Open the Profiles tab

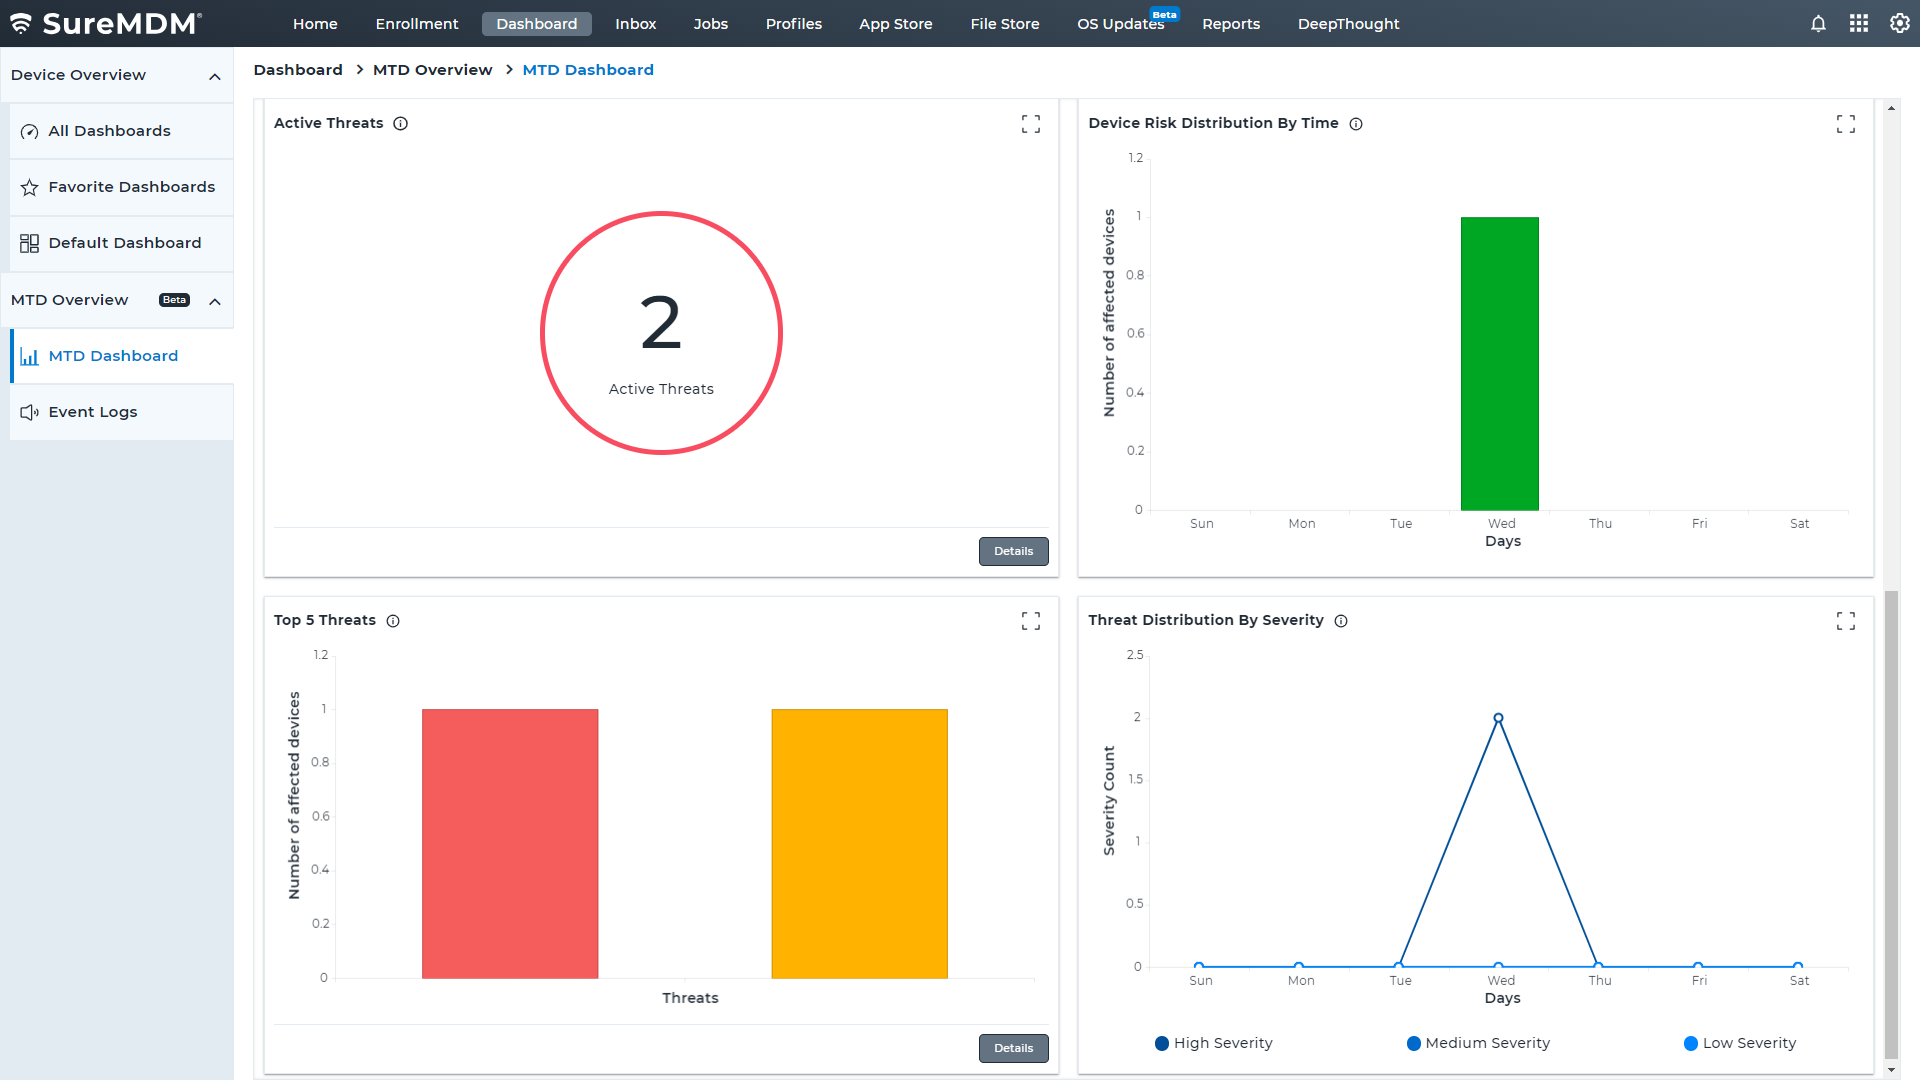(794, 24)
